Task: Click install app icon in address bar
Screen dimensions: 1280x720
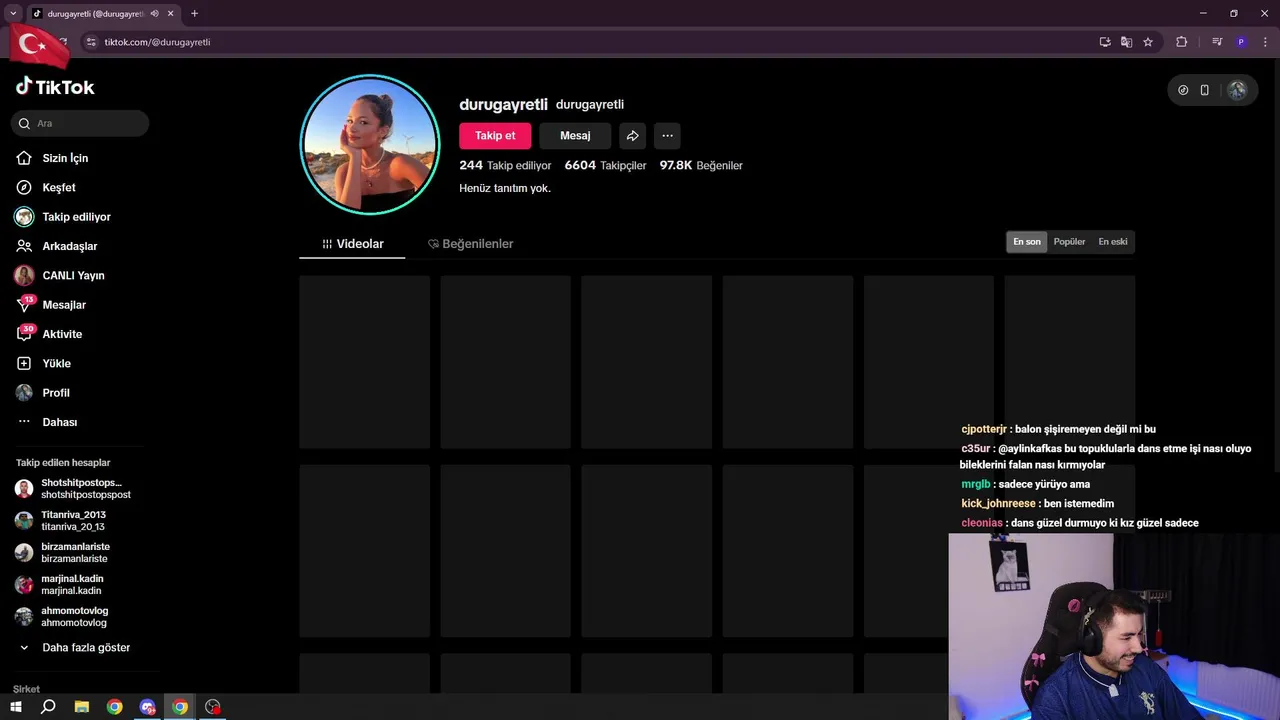Action: (1105, 42)
